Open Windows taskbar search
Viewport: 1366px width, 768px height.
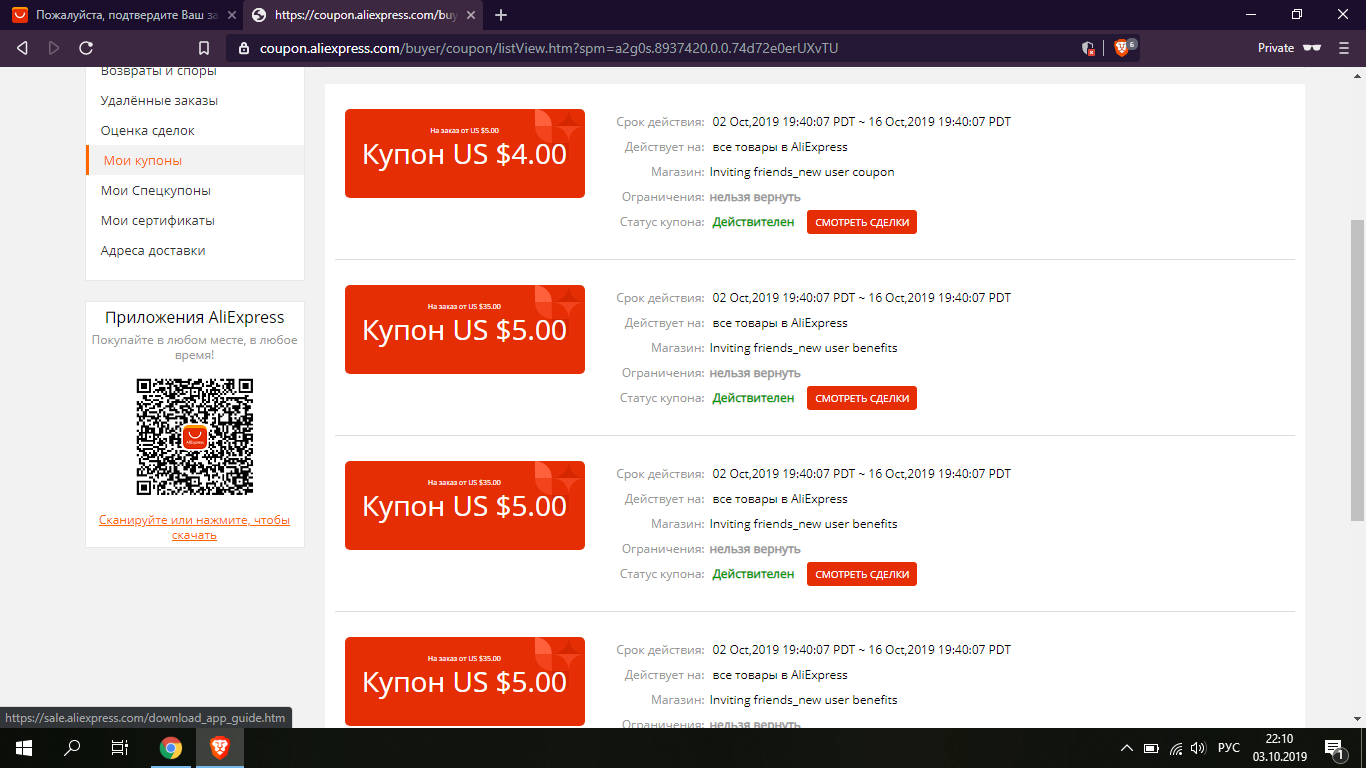(x=72, y=748)
